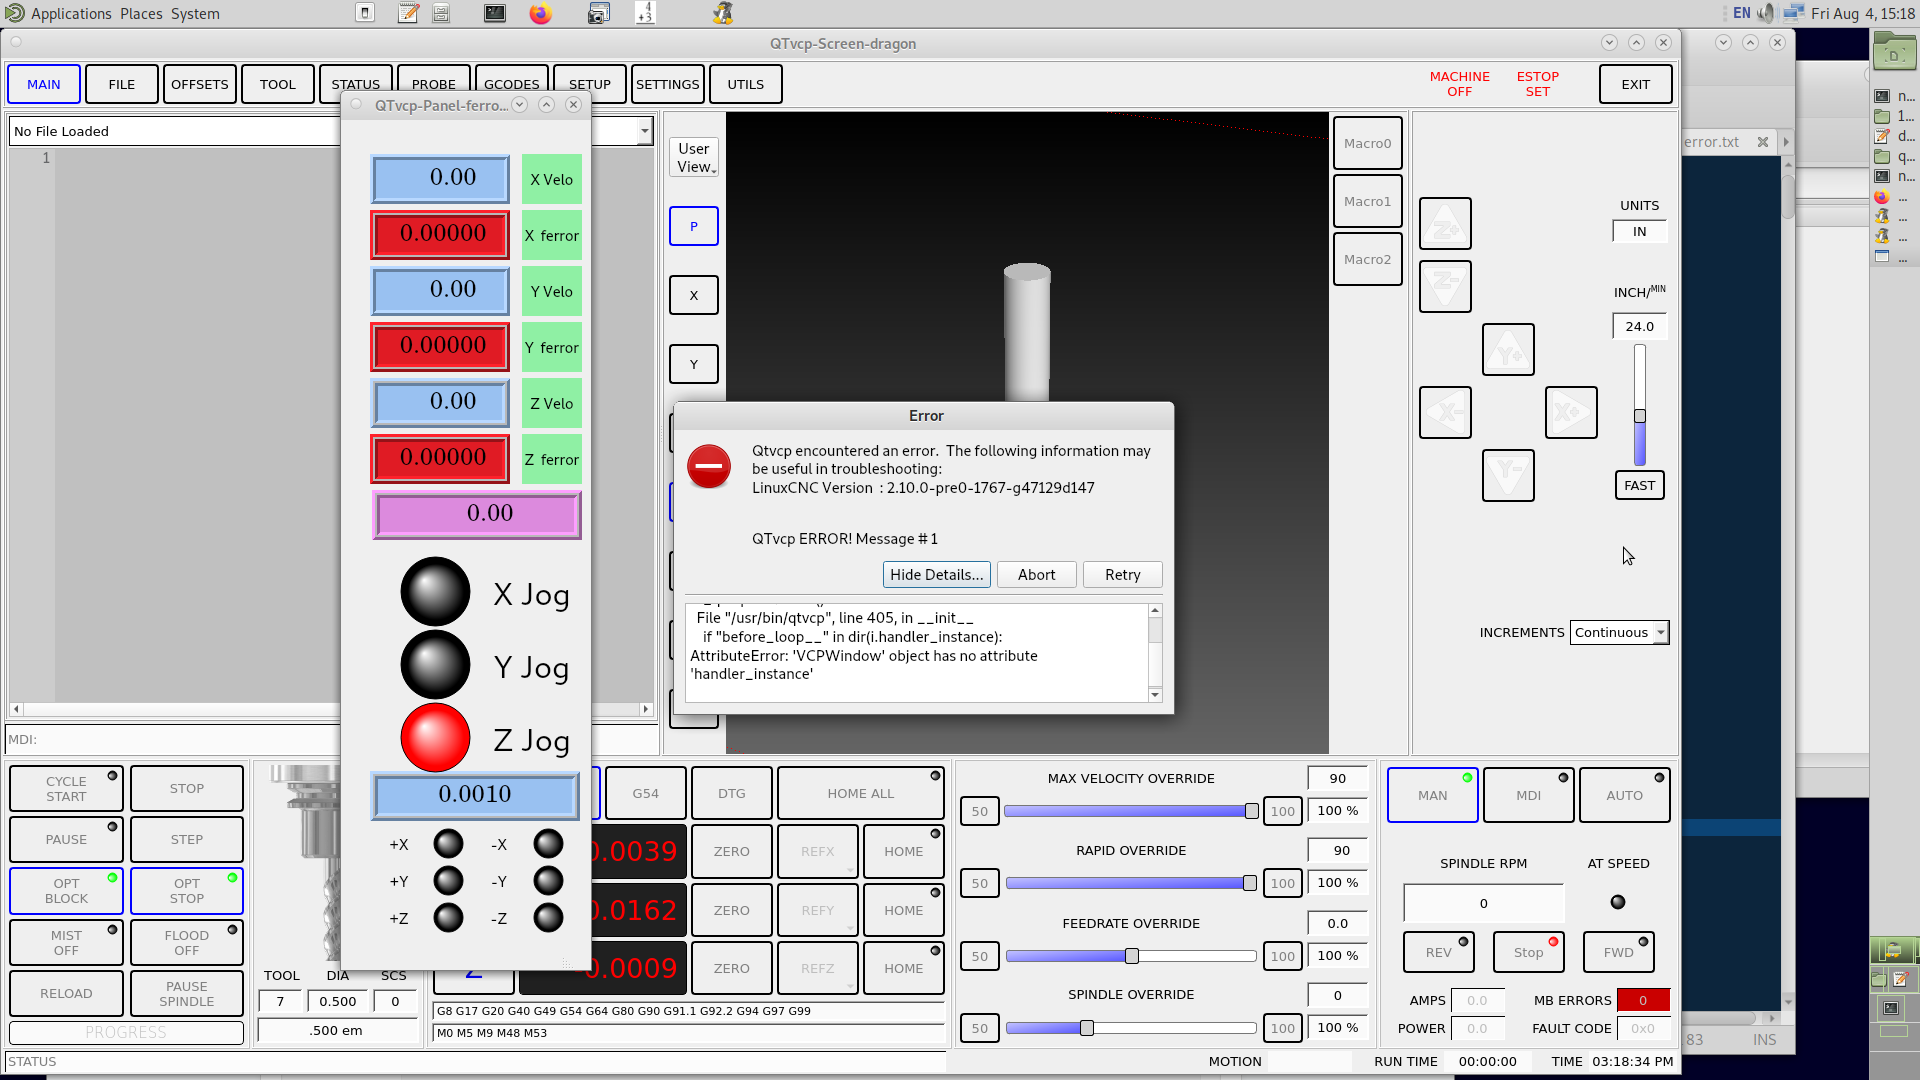
Task: Open the INCREMENTS Continuous dropdown
Action: tap(1619, 632)
